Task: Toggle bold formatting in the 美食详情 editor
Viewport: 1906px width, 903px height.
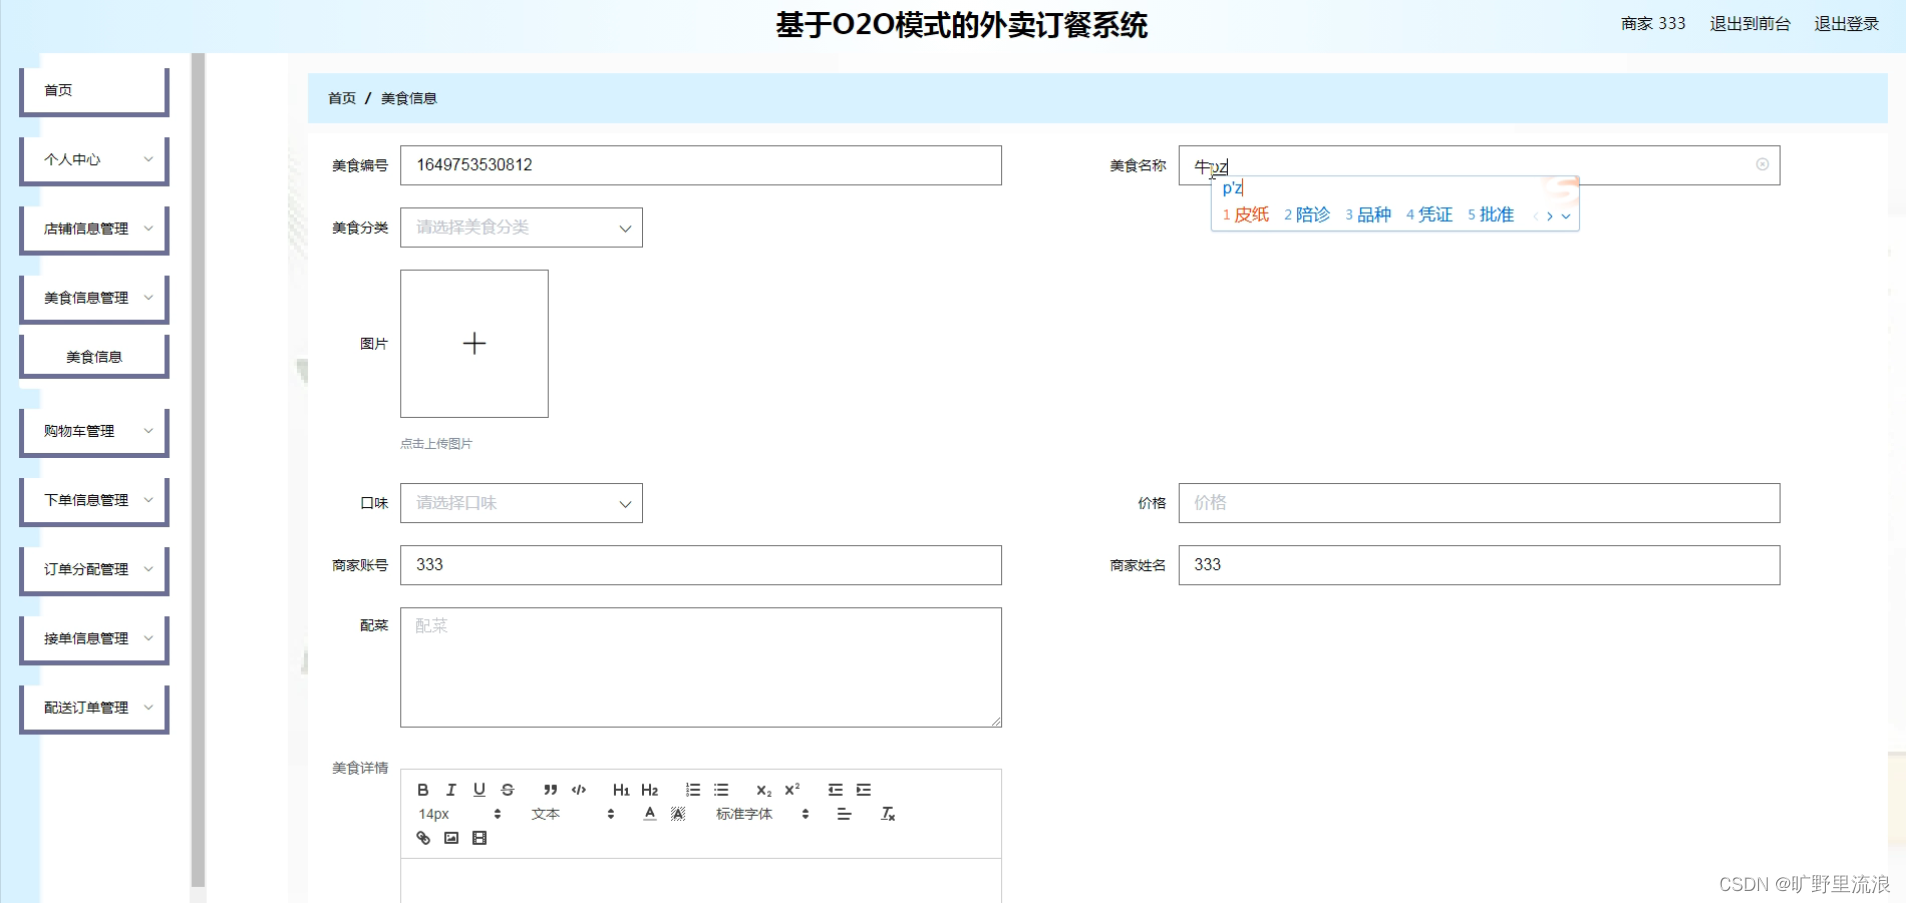Action: [423, 789]
